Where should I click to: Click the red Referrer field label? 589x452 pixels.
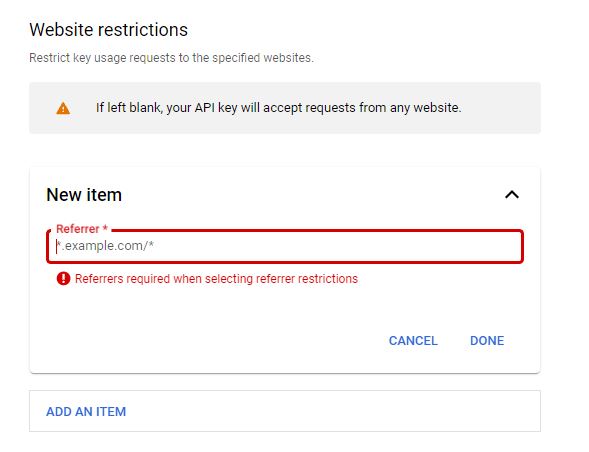[x=77, y=228]
